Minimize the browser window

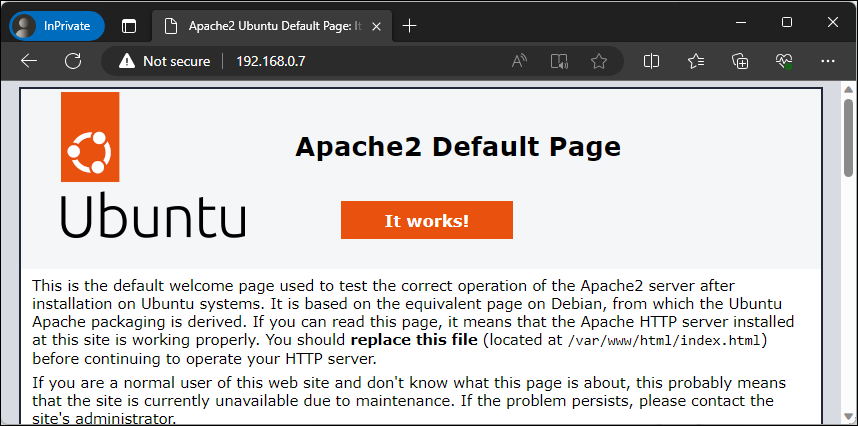pos(741,22)
